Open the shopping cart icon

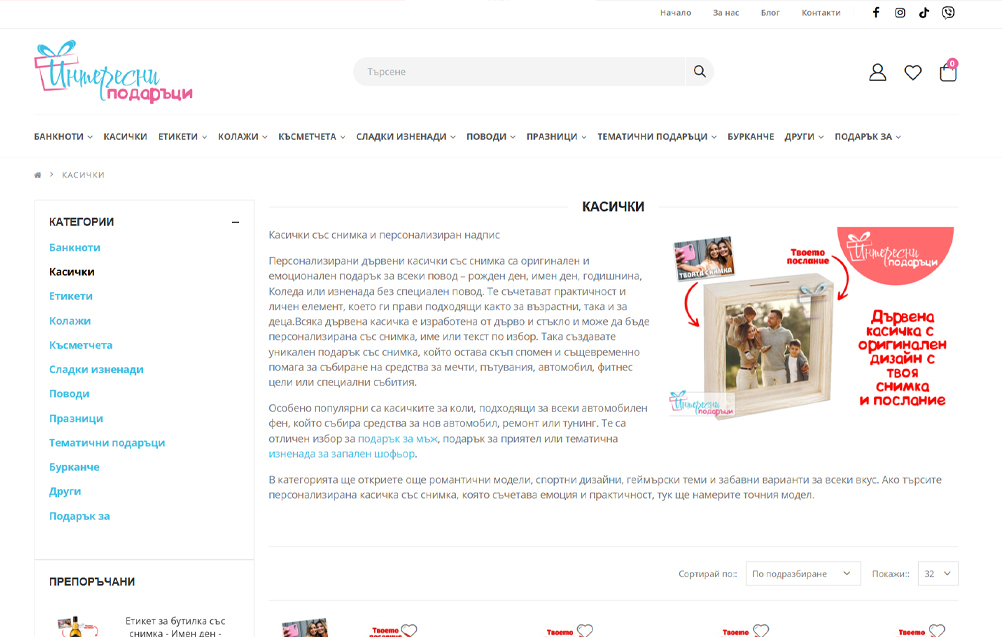(x=948, y=72)
